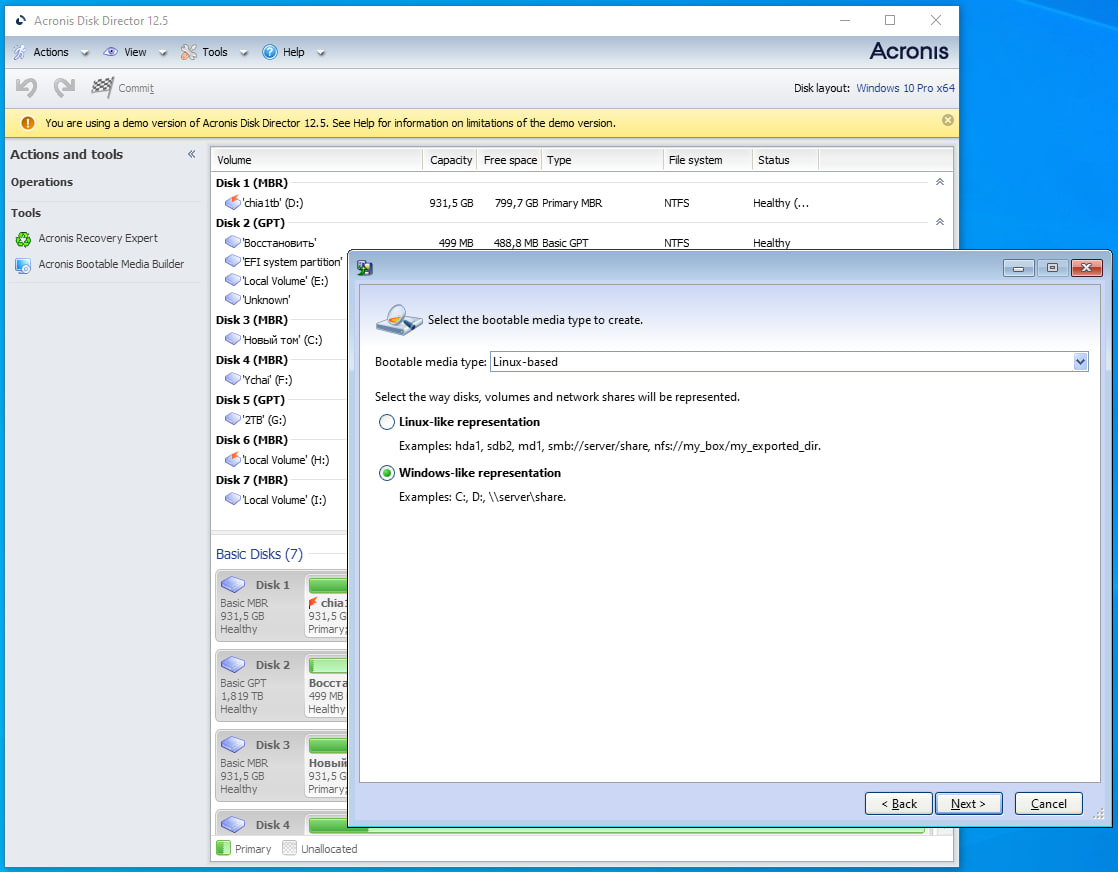Click volume icon of '2TB' (G:)
This screenshot has width=1118, height=872.
232,419
